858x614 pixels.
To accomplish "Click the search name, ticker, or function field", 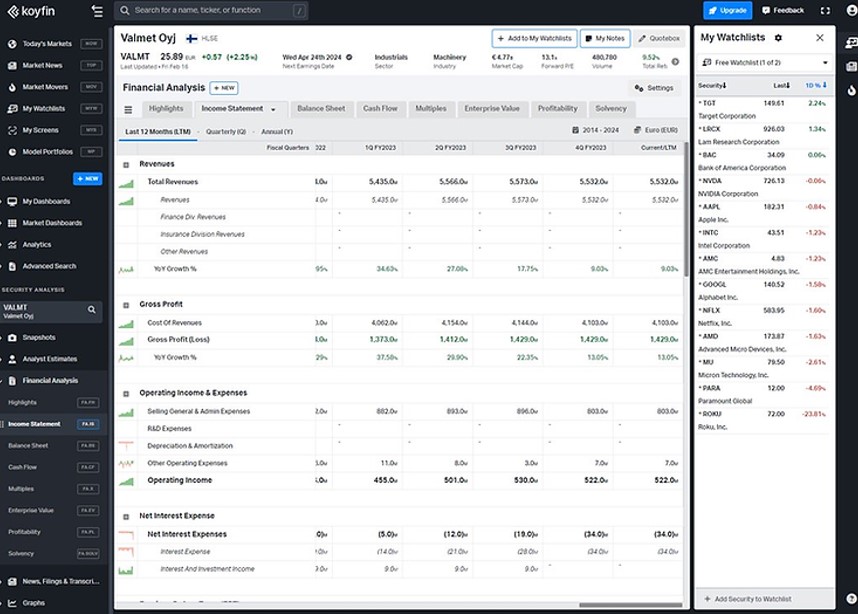I will [x=211, y=10].
